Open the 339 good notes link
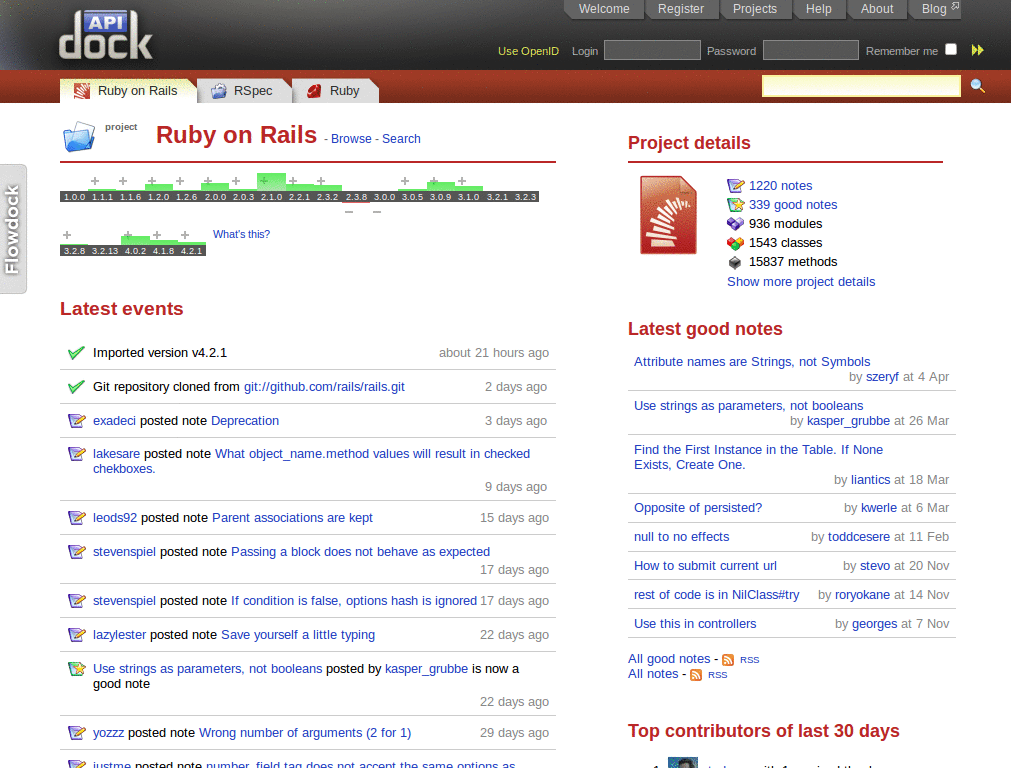Screen dimensions: 1024x768 pos(793,204)
